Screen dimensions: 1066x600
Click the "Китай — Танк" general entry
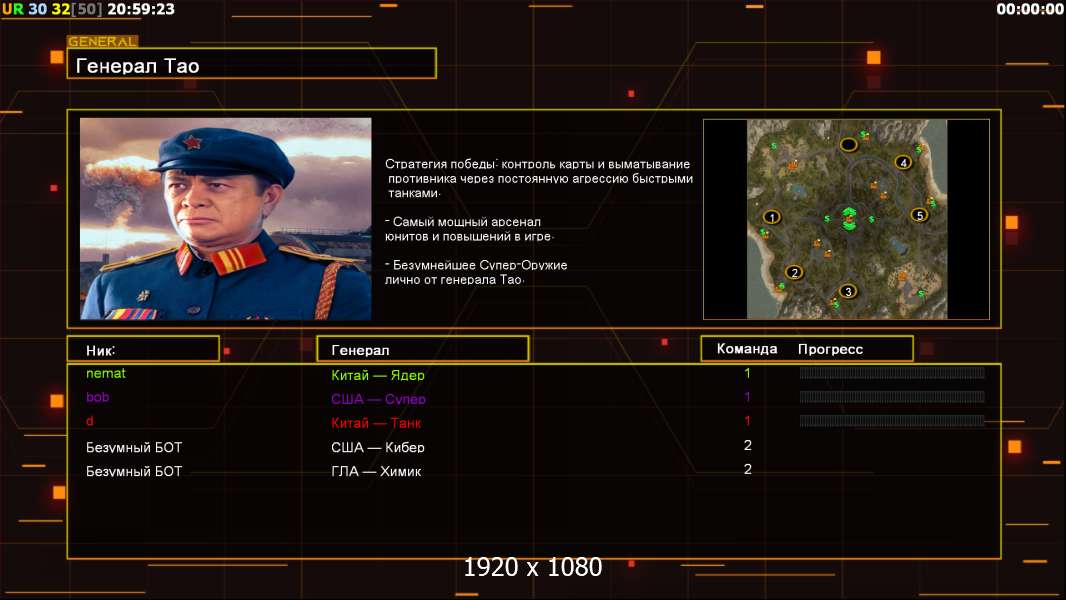pyautogui.click(x=376, y=423)
